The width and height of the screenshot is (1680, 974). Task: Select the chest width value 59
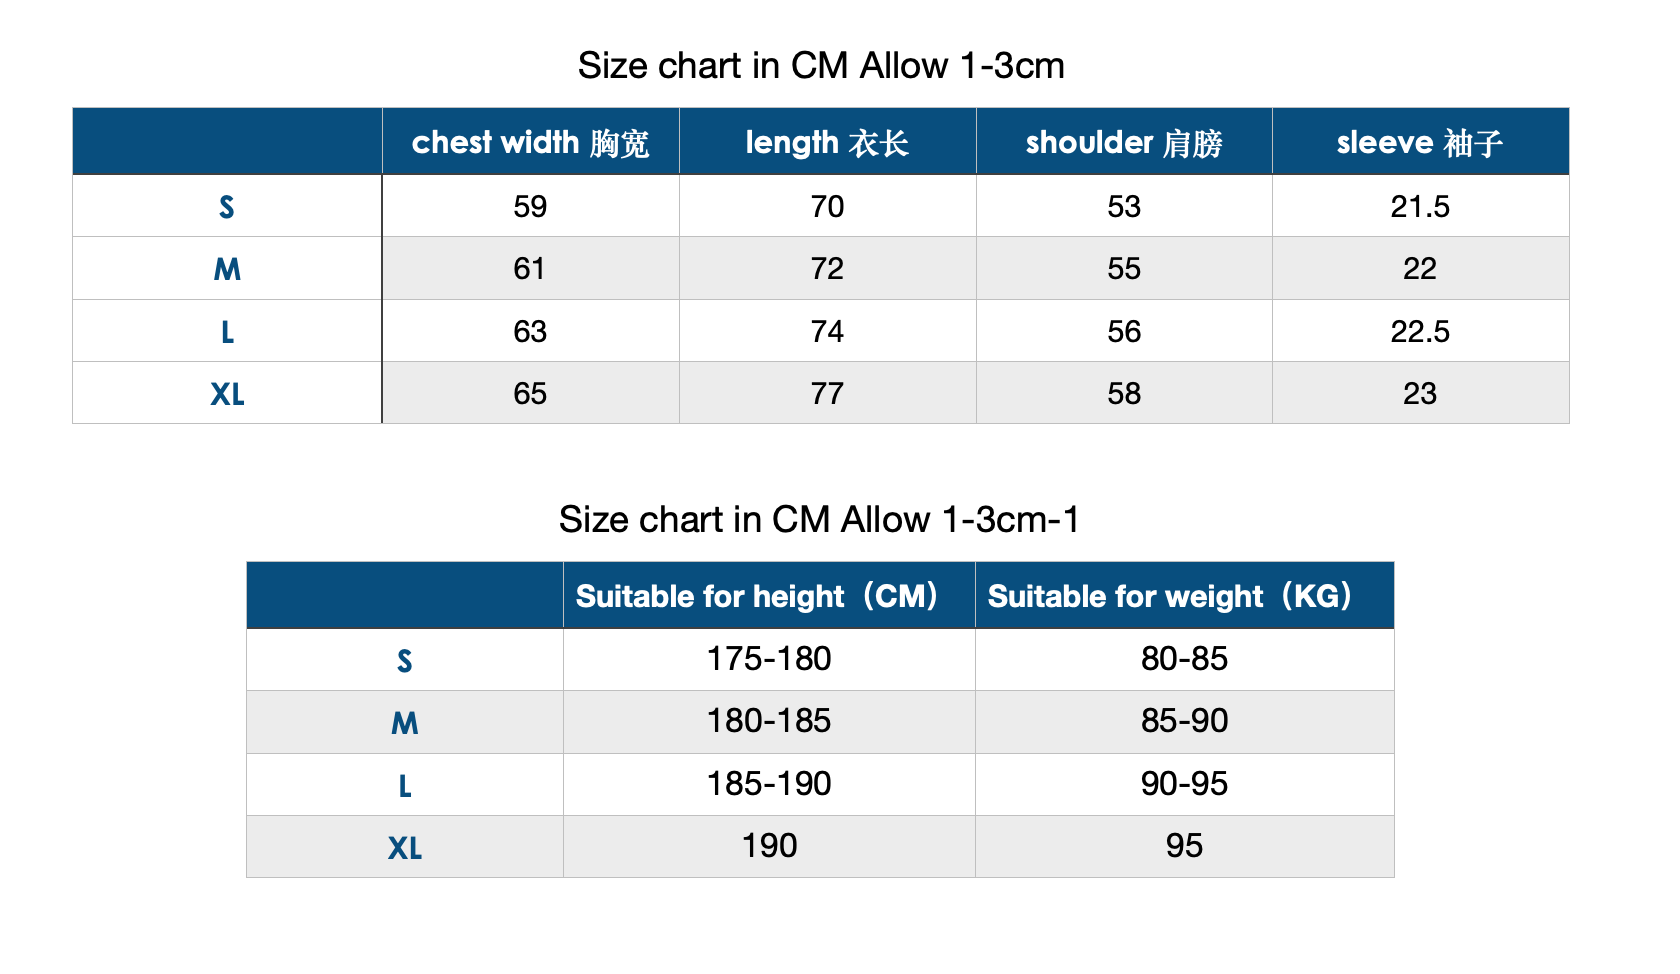click(x=530, y=207)
